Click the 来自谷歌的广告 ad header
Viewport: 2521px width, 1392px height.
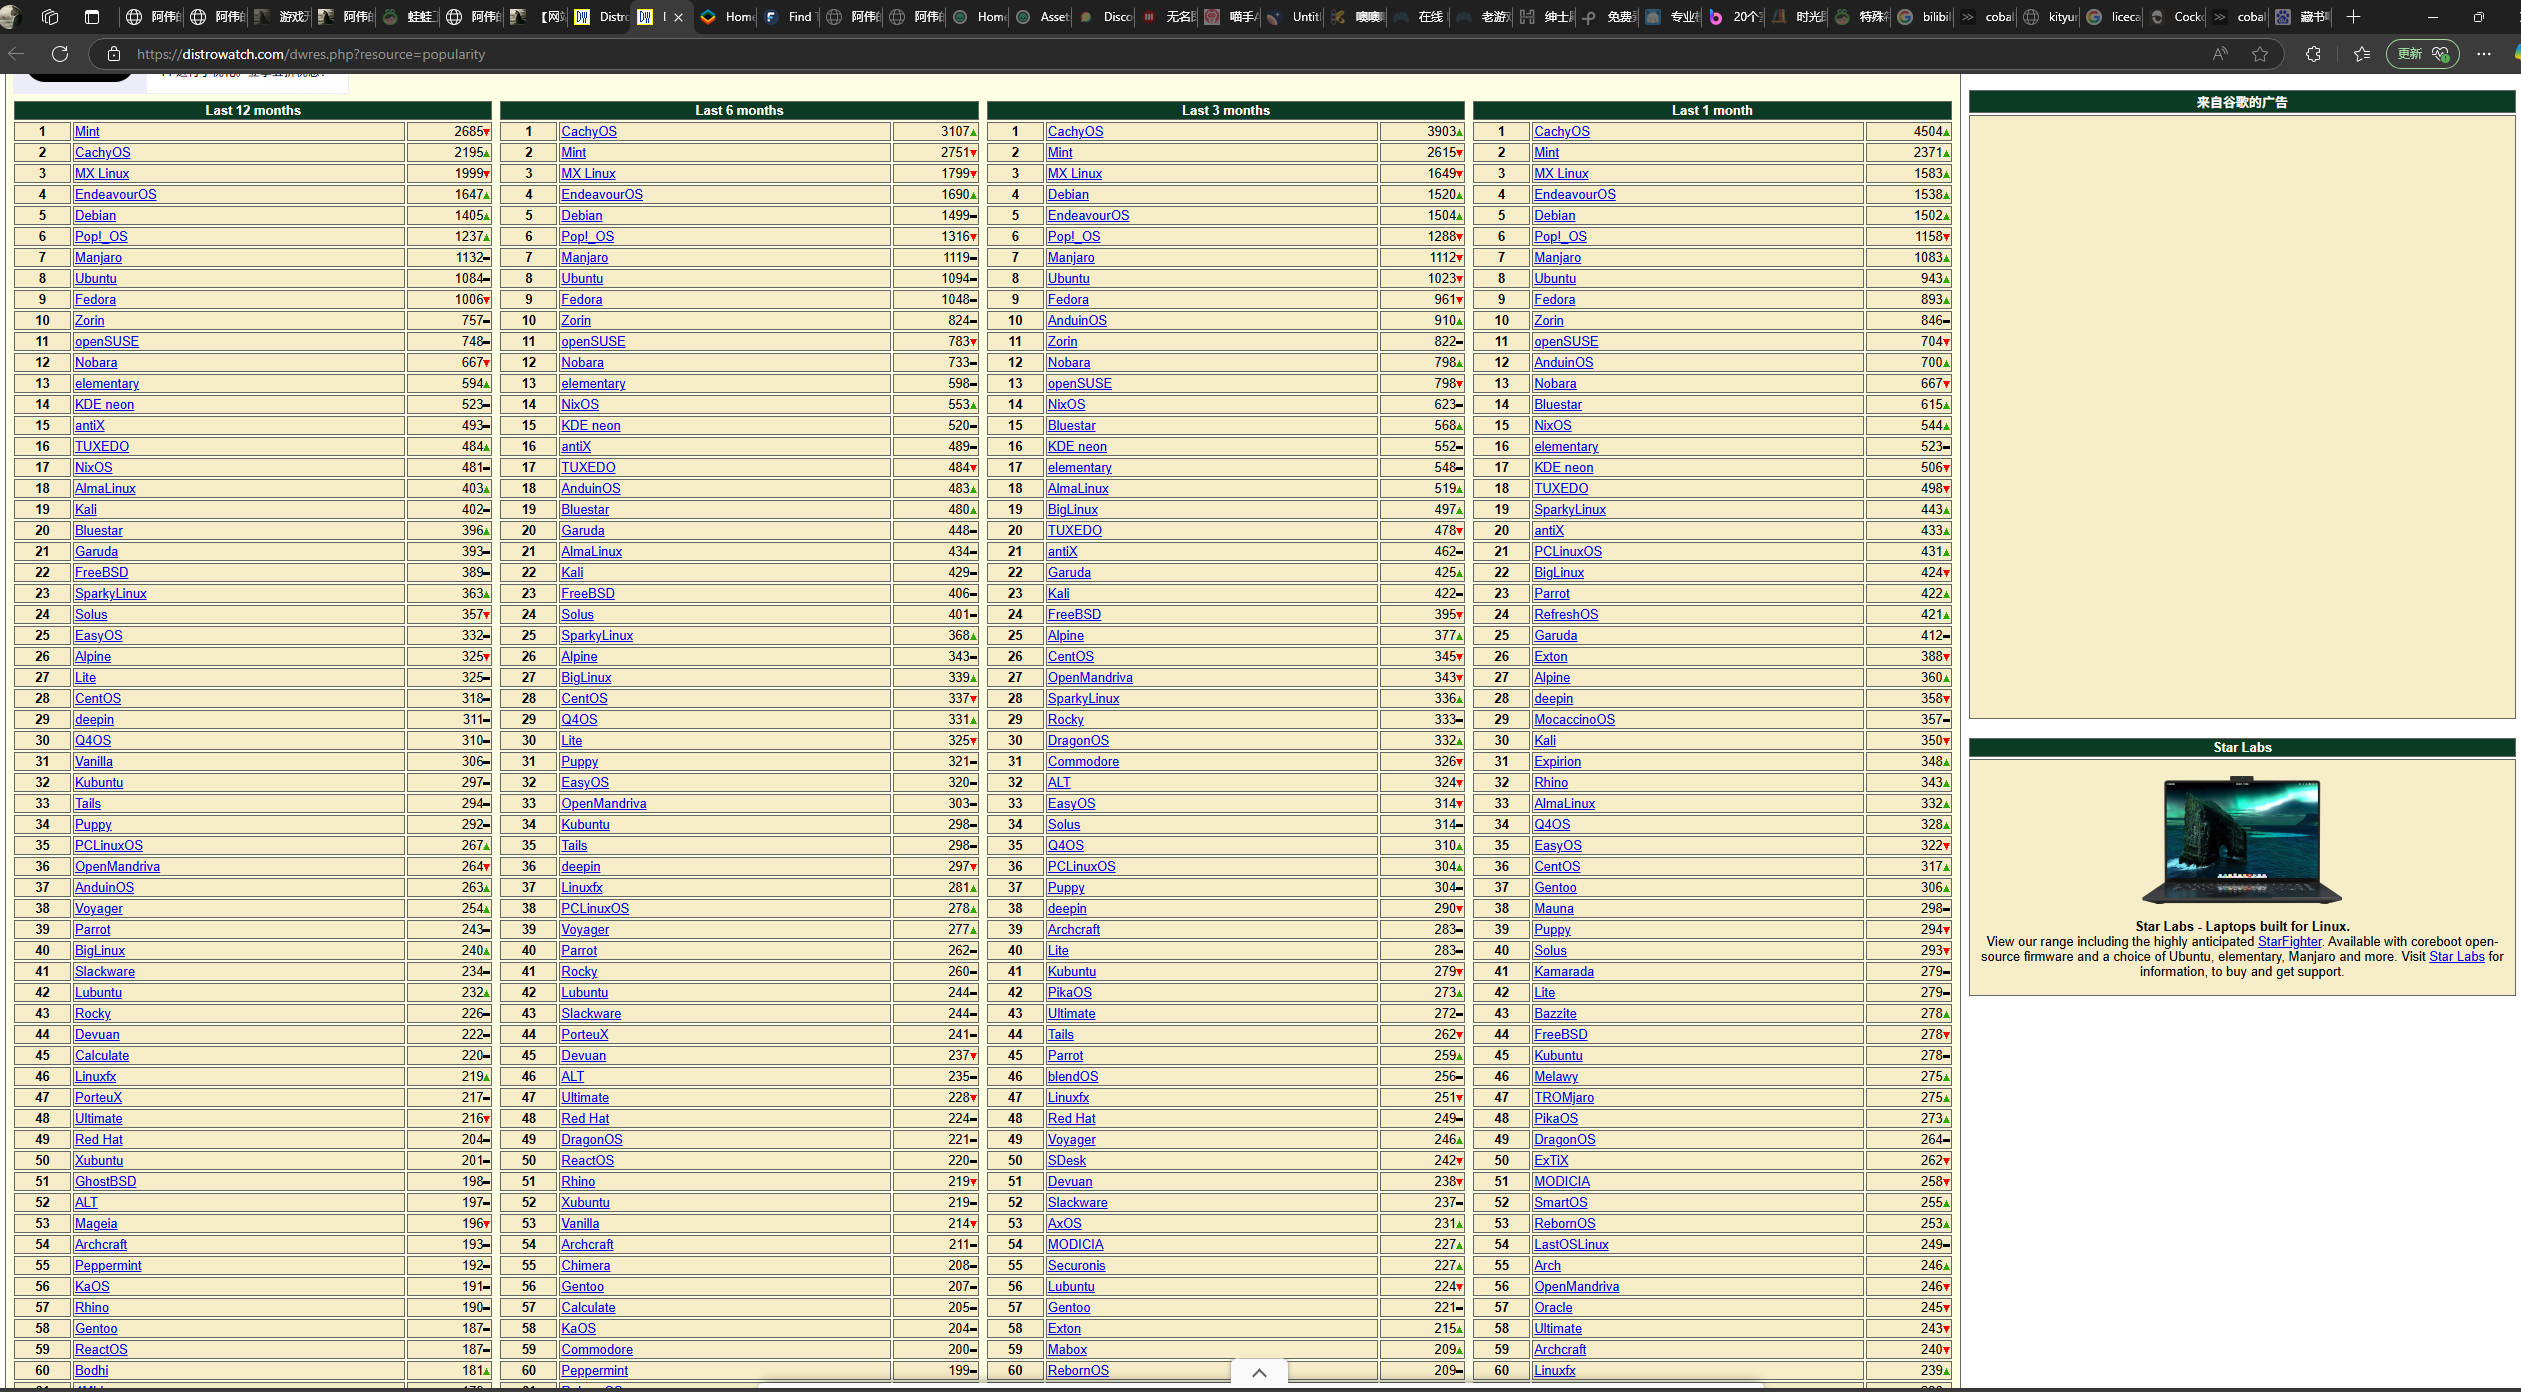(2242, 102)
